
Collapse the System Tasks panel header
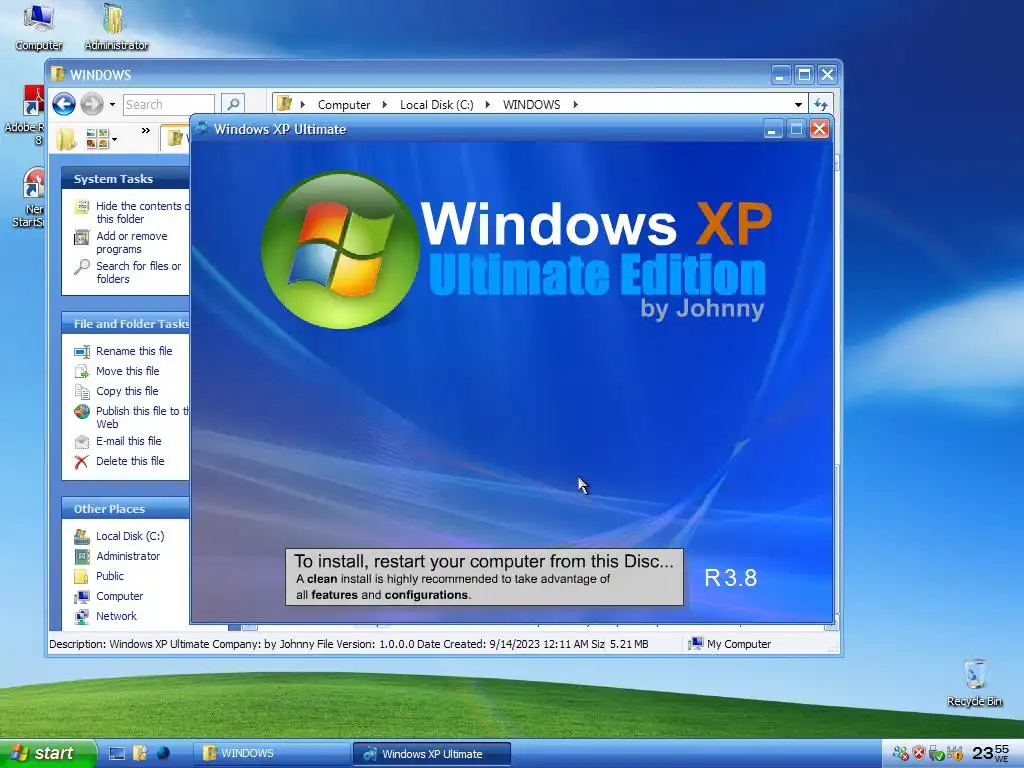pyautogui.click(x=125, y=179)
